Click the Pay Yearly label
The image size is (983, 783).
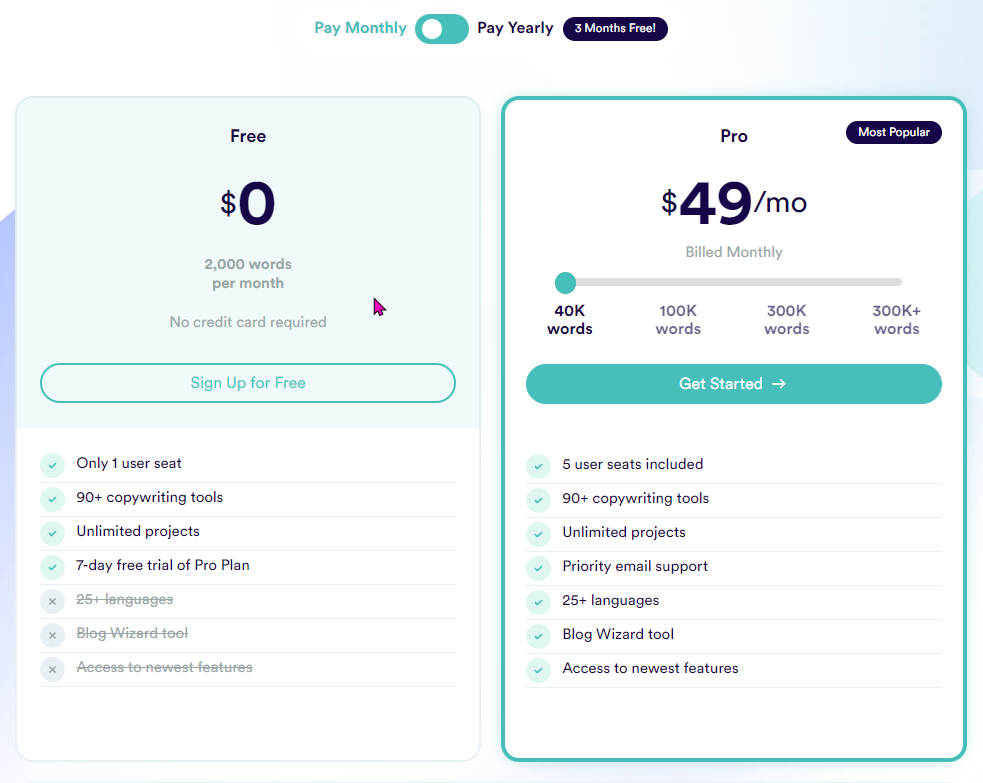click(515, 28)
